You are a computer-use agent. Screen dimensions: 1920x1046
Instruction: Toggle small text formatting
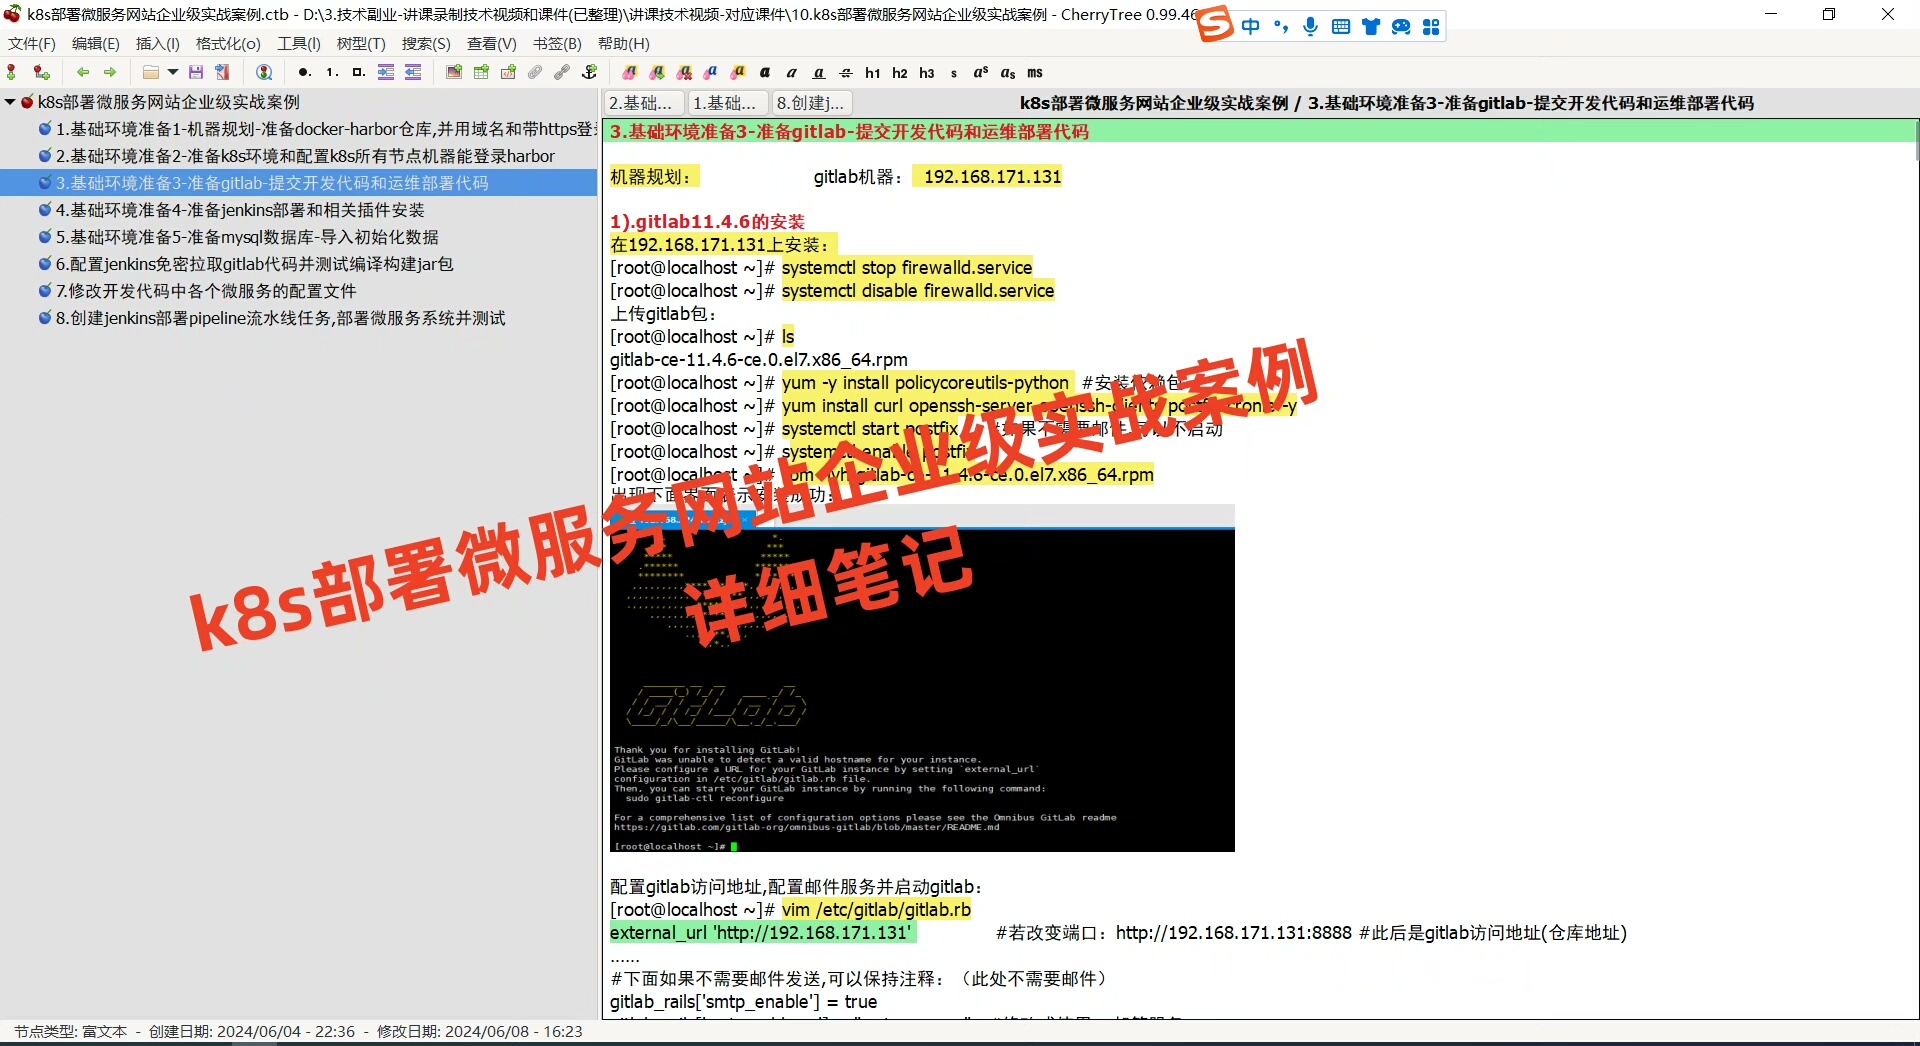pyautogui.click(x=954, y=72)
